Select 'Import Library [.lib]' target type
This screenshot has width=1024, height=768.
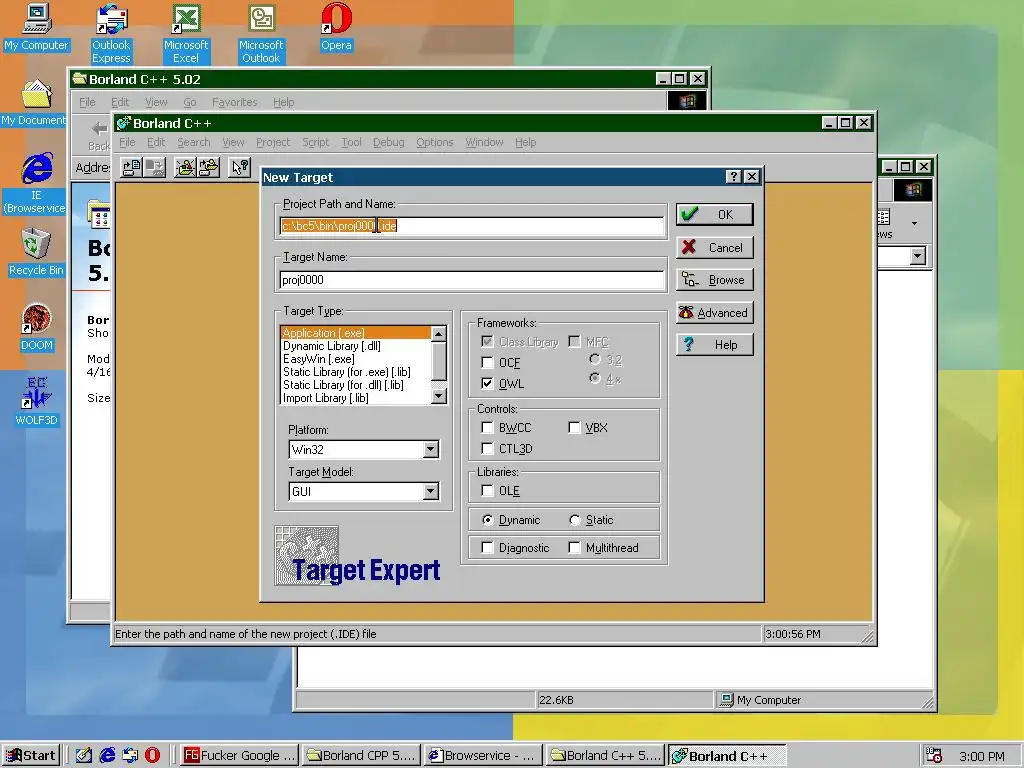[x=325, y=398]
